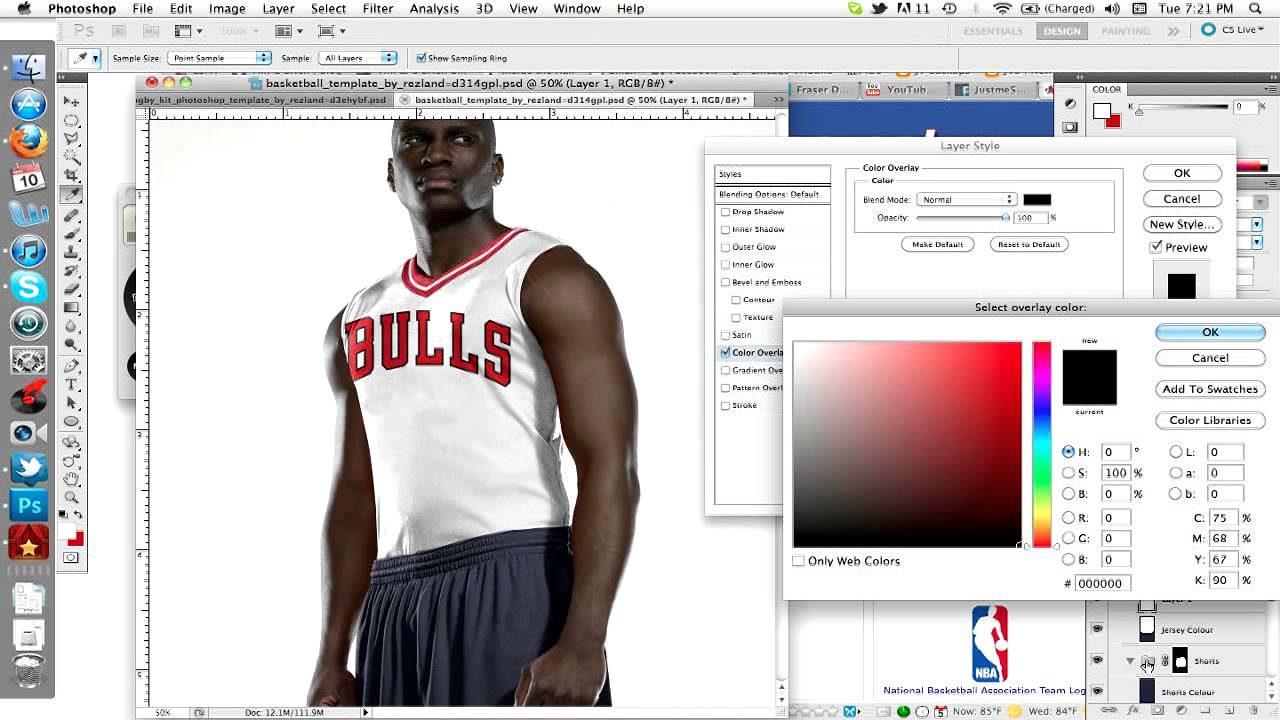Select the Hand tool
The height and width of the screenshot is (720, 1280).
click(72, 478)
